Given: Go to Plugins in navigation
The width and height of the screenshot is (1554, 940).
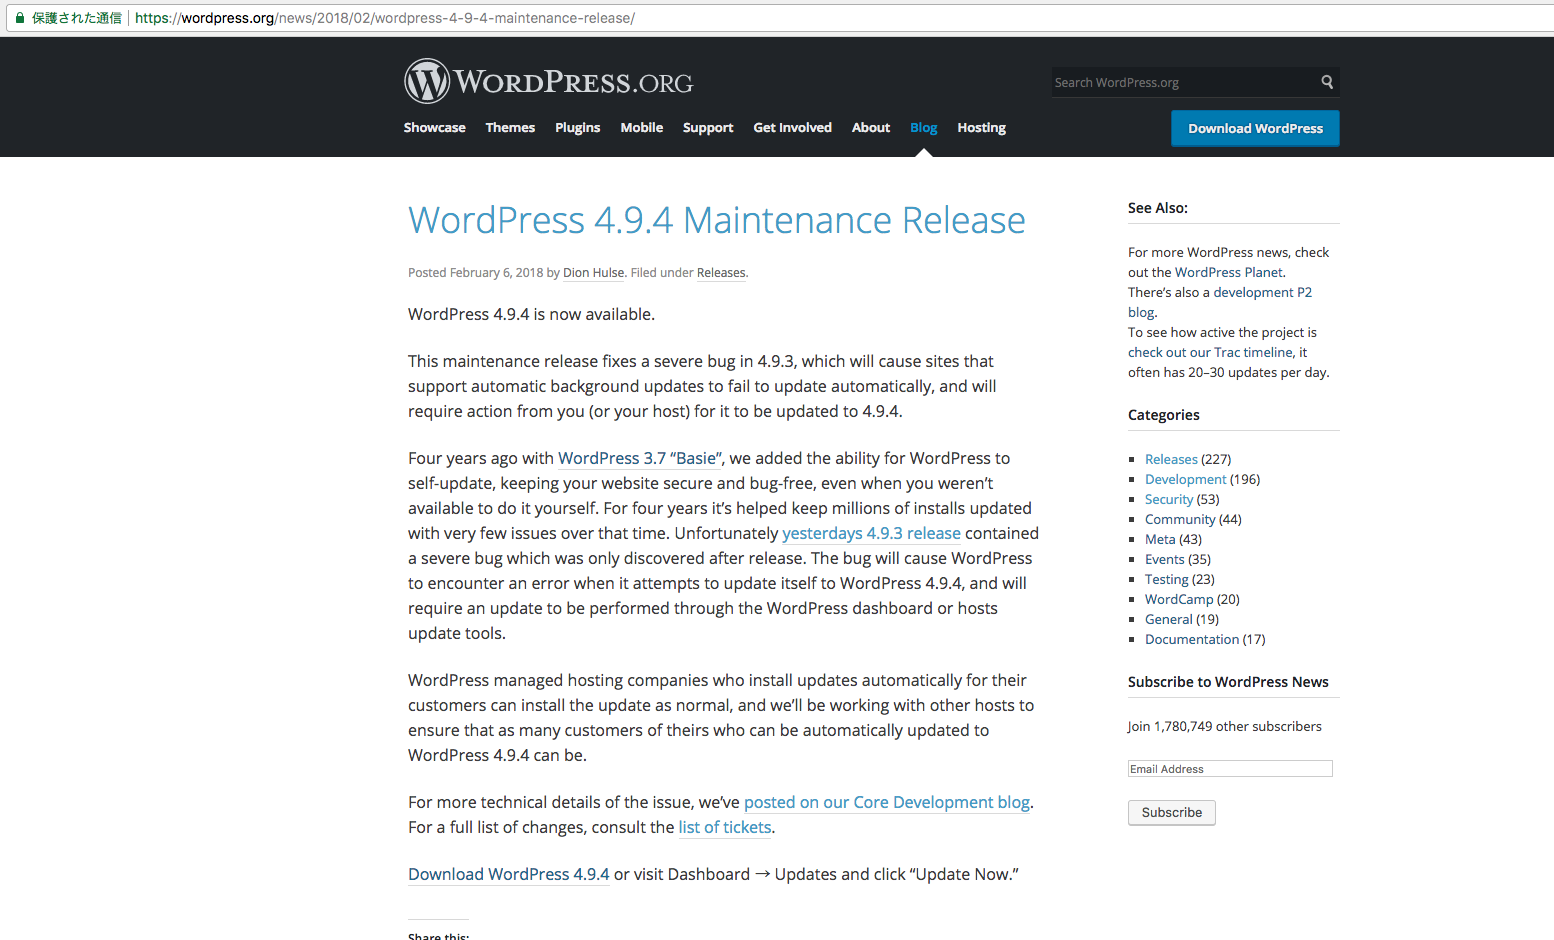Looking at the screenshot, I should 578,128.
